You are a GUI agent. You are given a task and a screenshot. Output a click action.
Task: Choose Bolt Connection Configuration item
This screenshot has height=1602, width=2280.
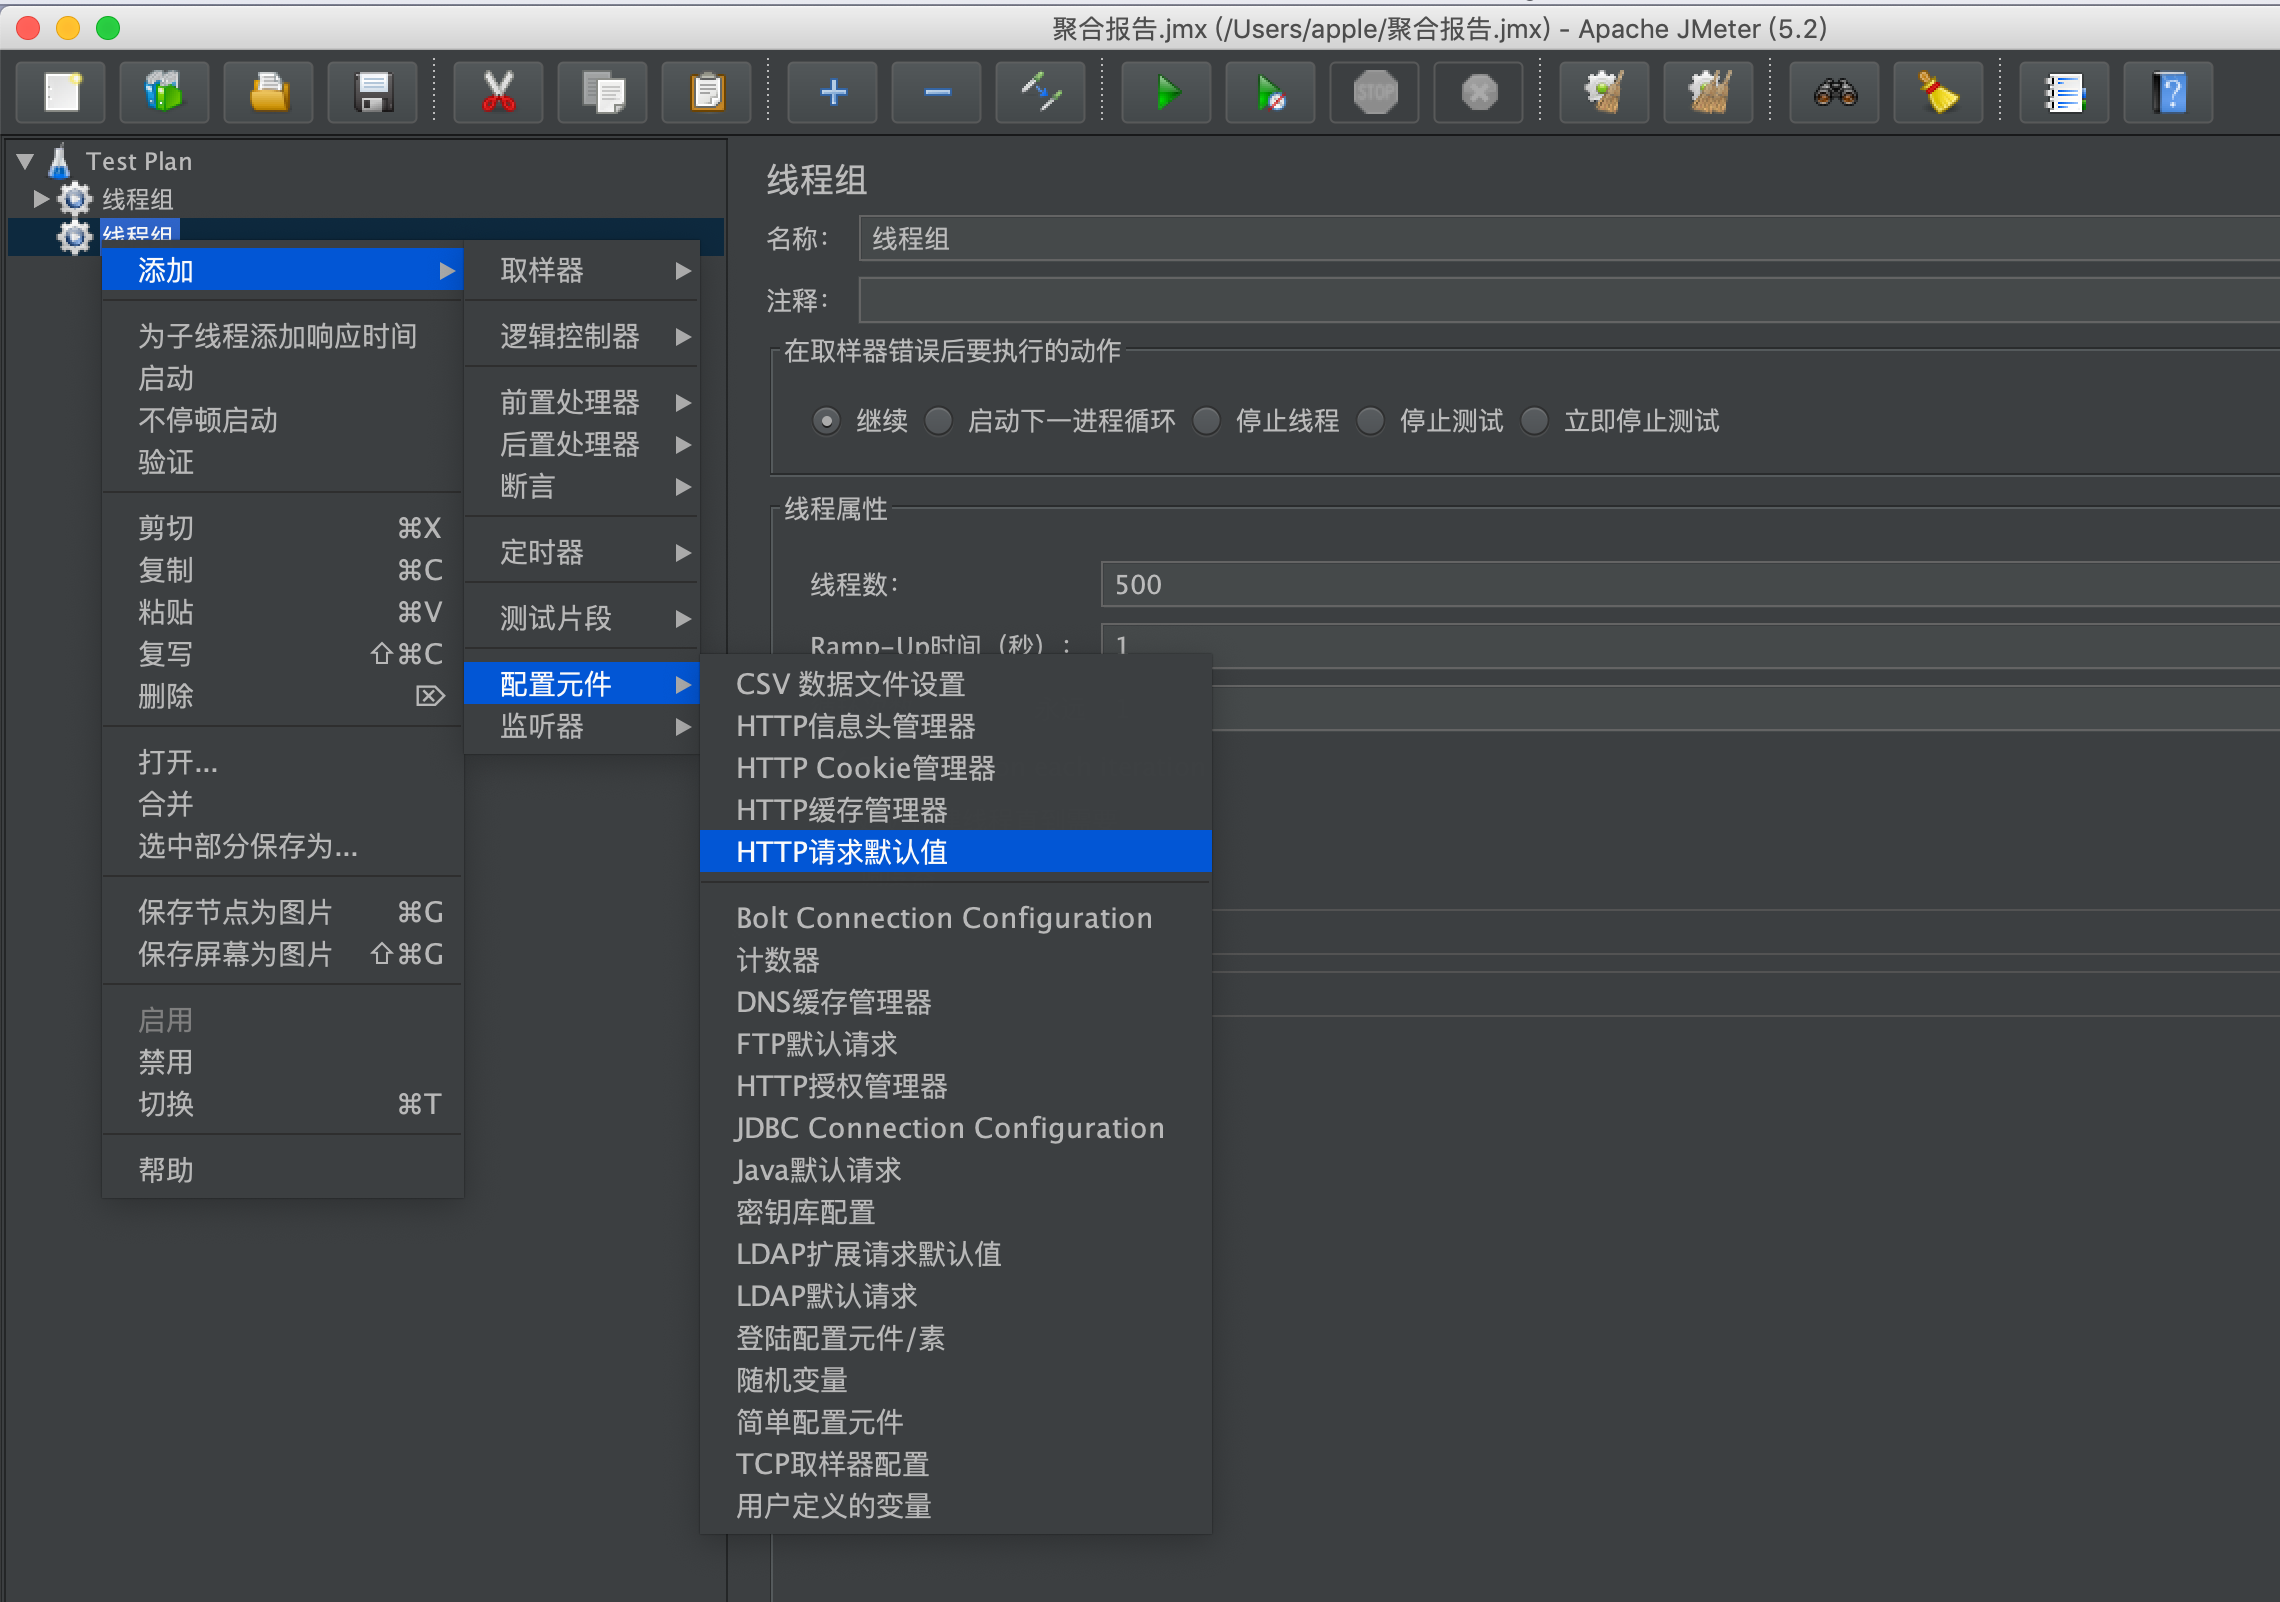(x=956, y=918)
